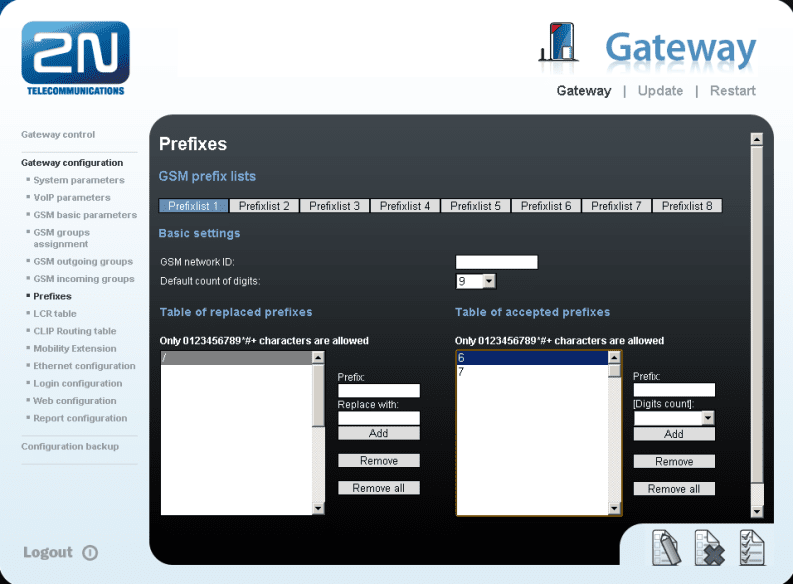793x584 pixels.
Task: Open the Gateway top menu item
Action: click(x=584, y=91)
